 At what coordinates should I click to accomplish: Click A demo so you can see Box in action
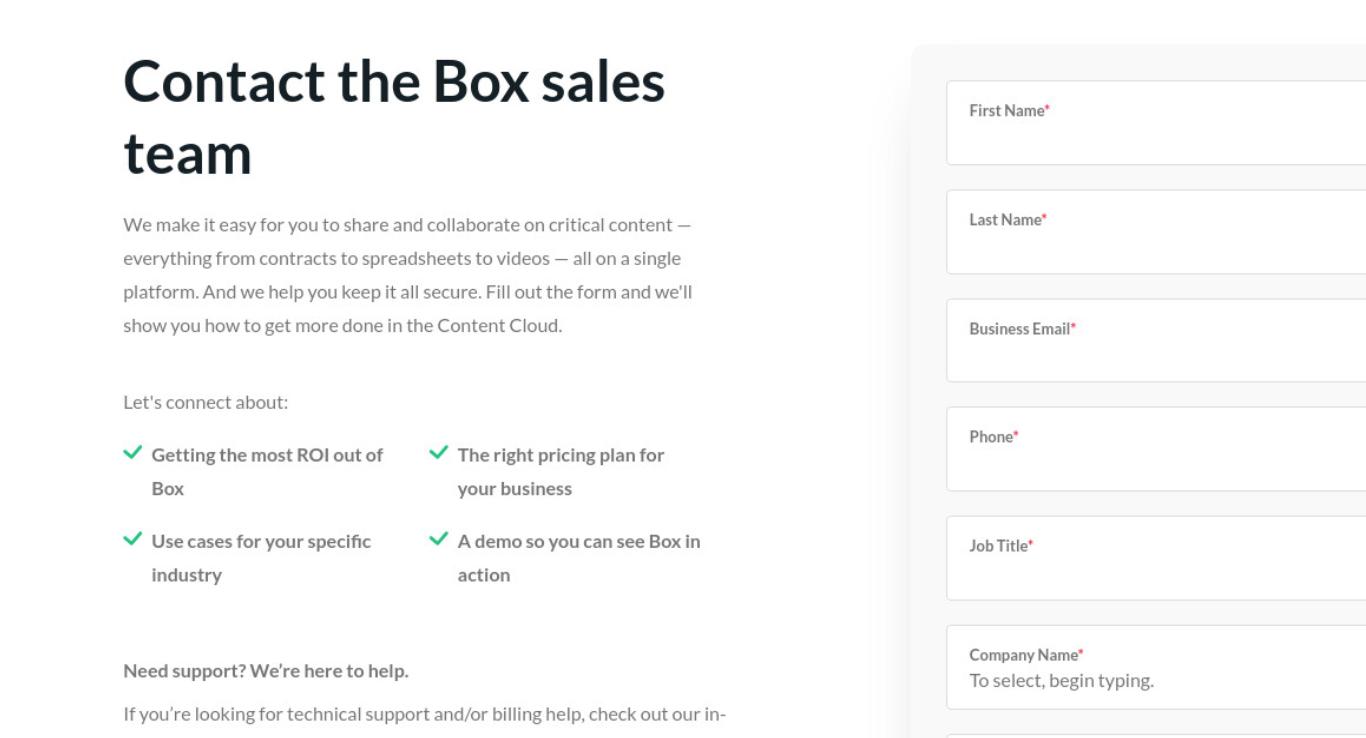579,558
